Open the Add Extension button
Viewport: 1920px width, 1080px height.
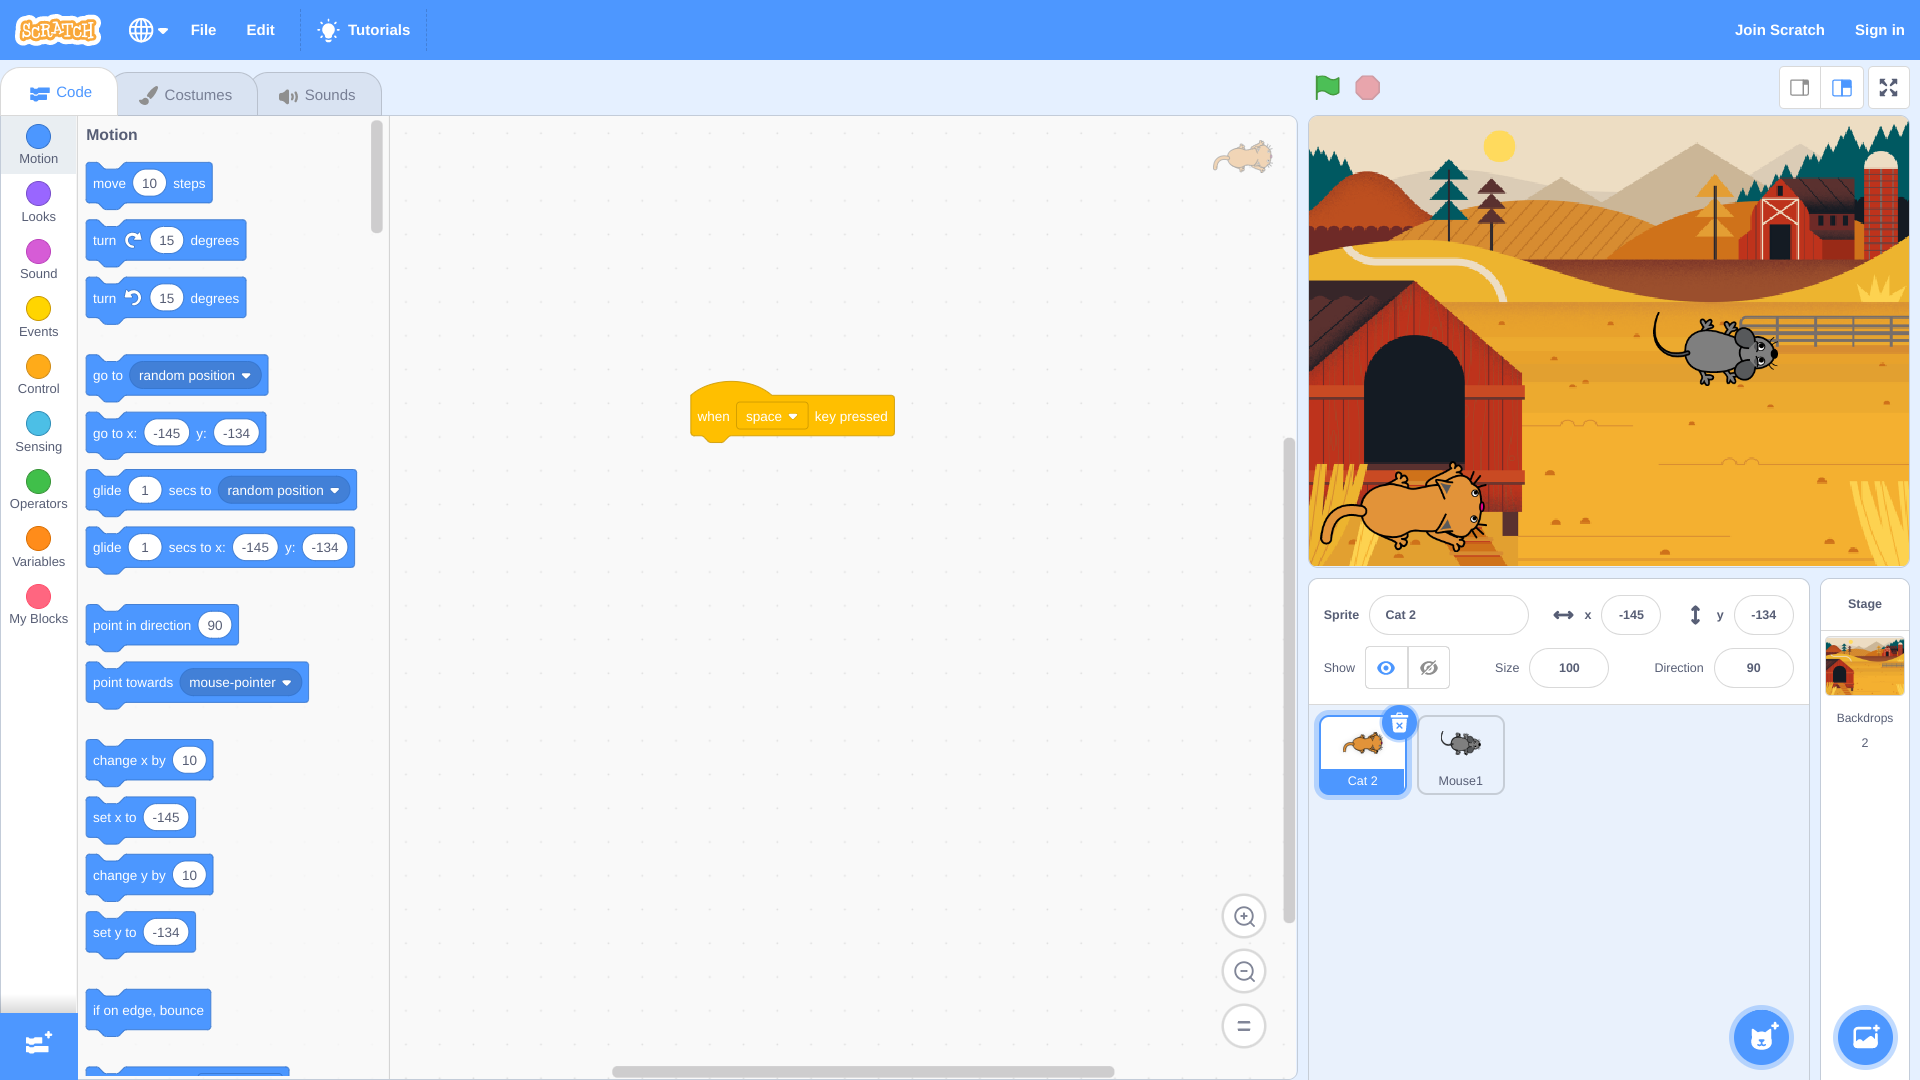[x=39, y=1044]
